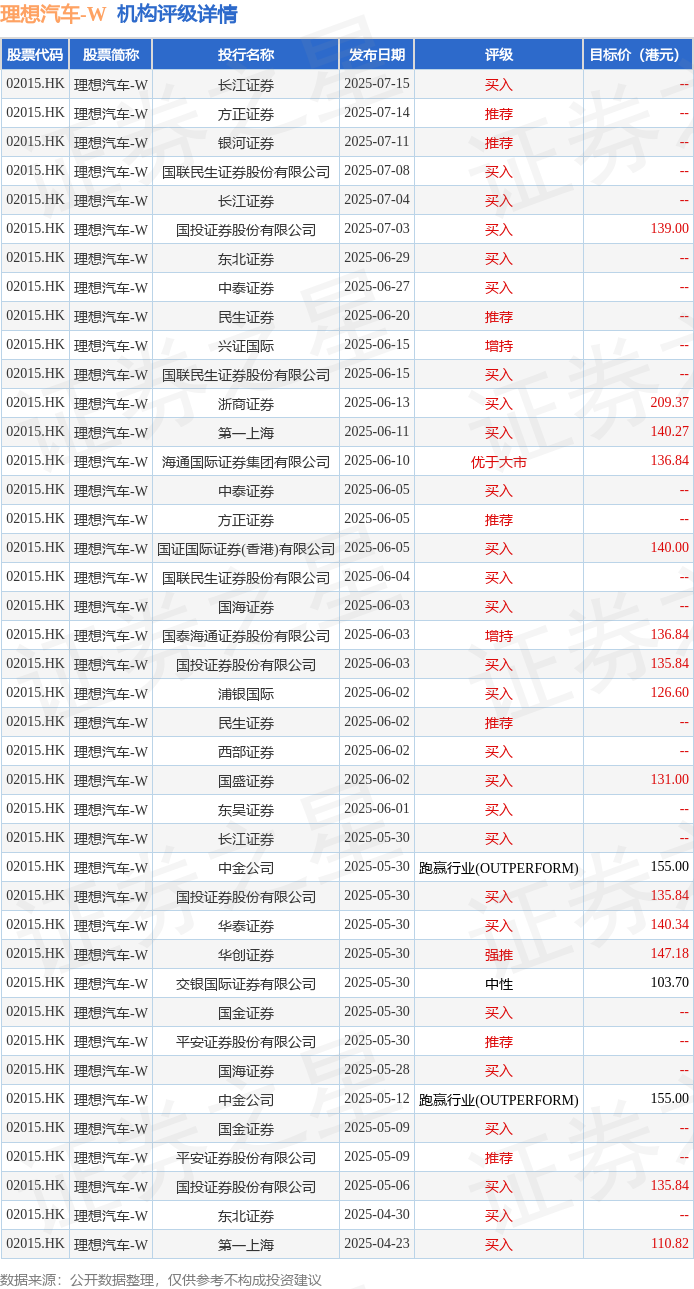Click the target price 110.82
Screen dimensions: 694x1289
[669, 1244]
